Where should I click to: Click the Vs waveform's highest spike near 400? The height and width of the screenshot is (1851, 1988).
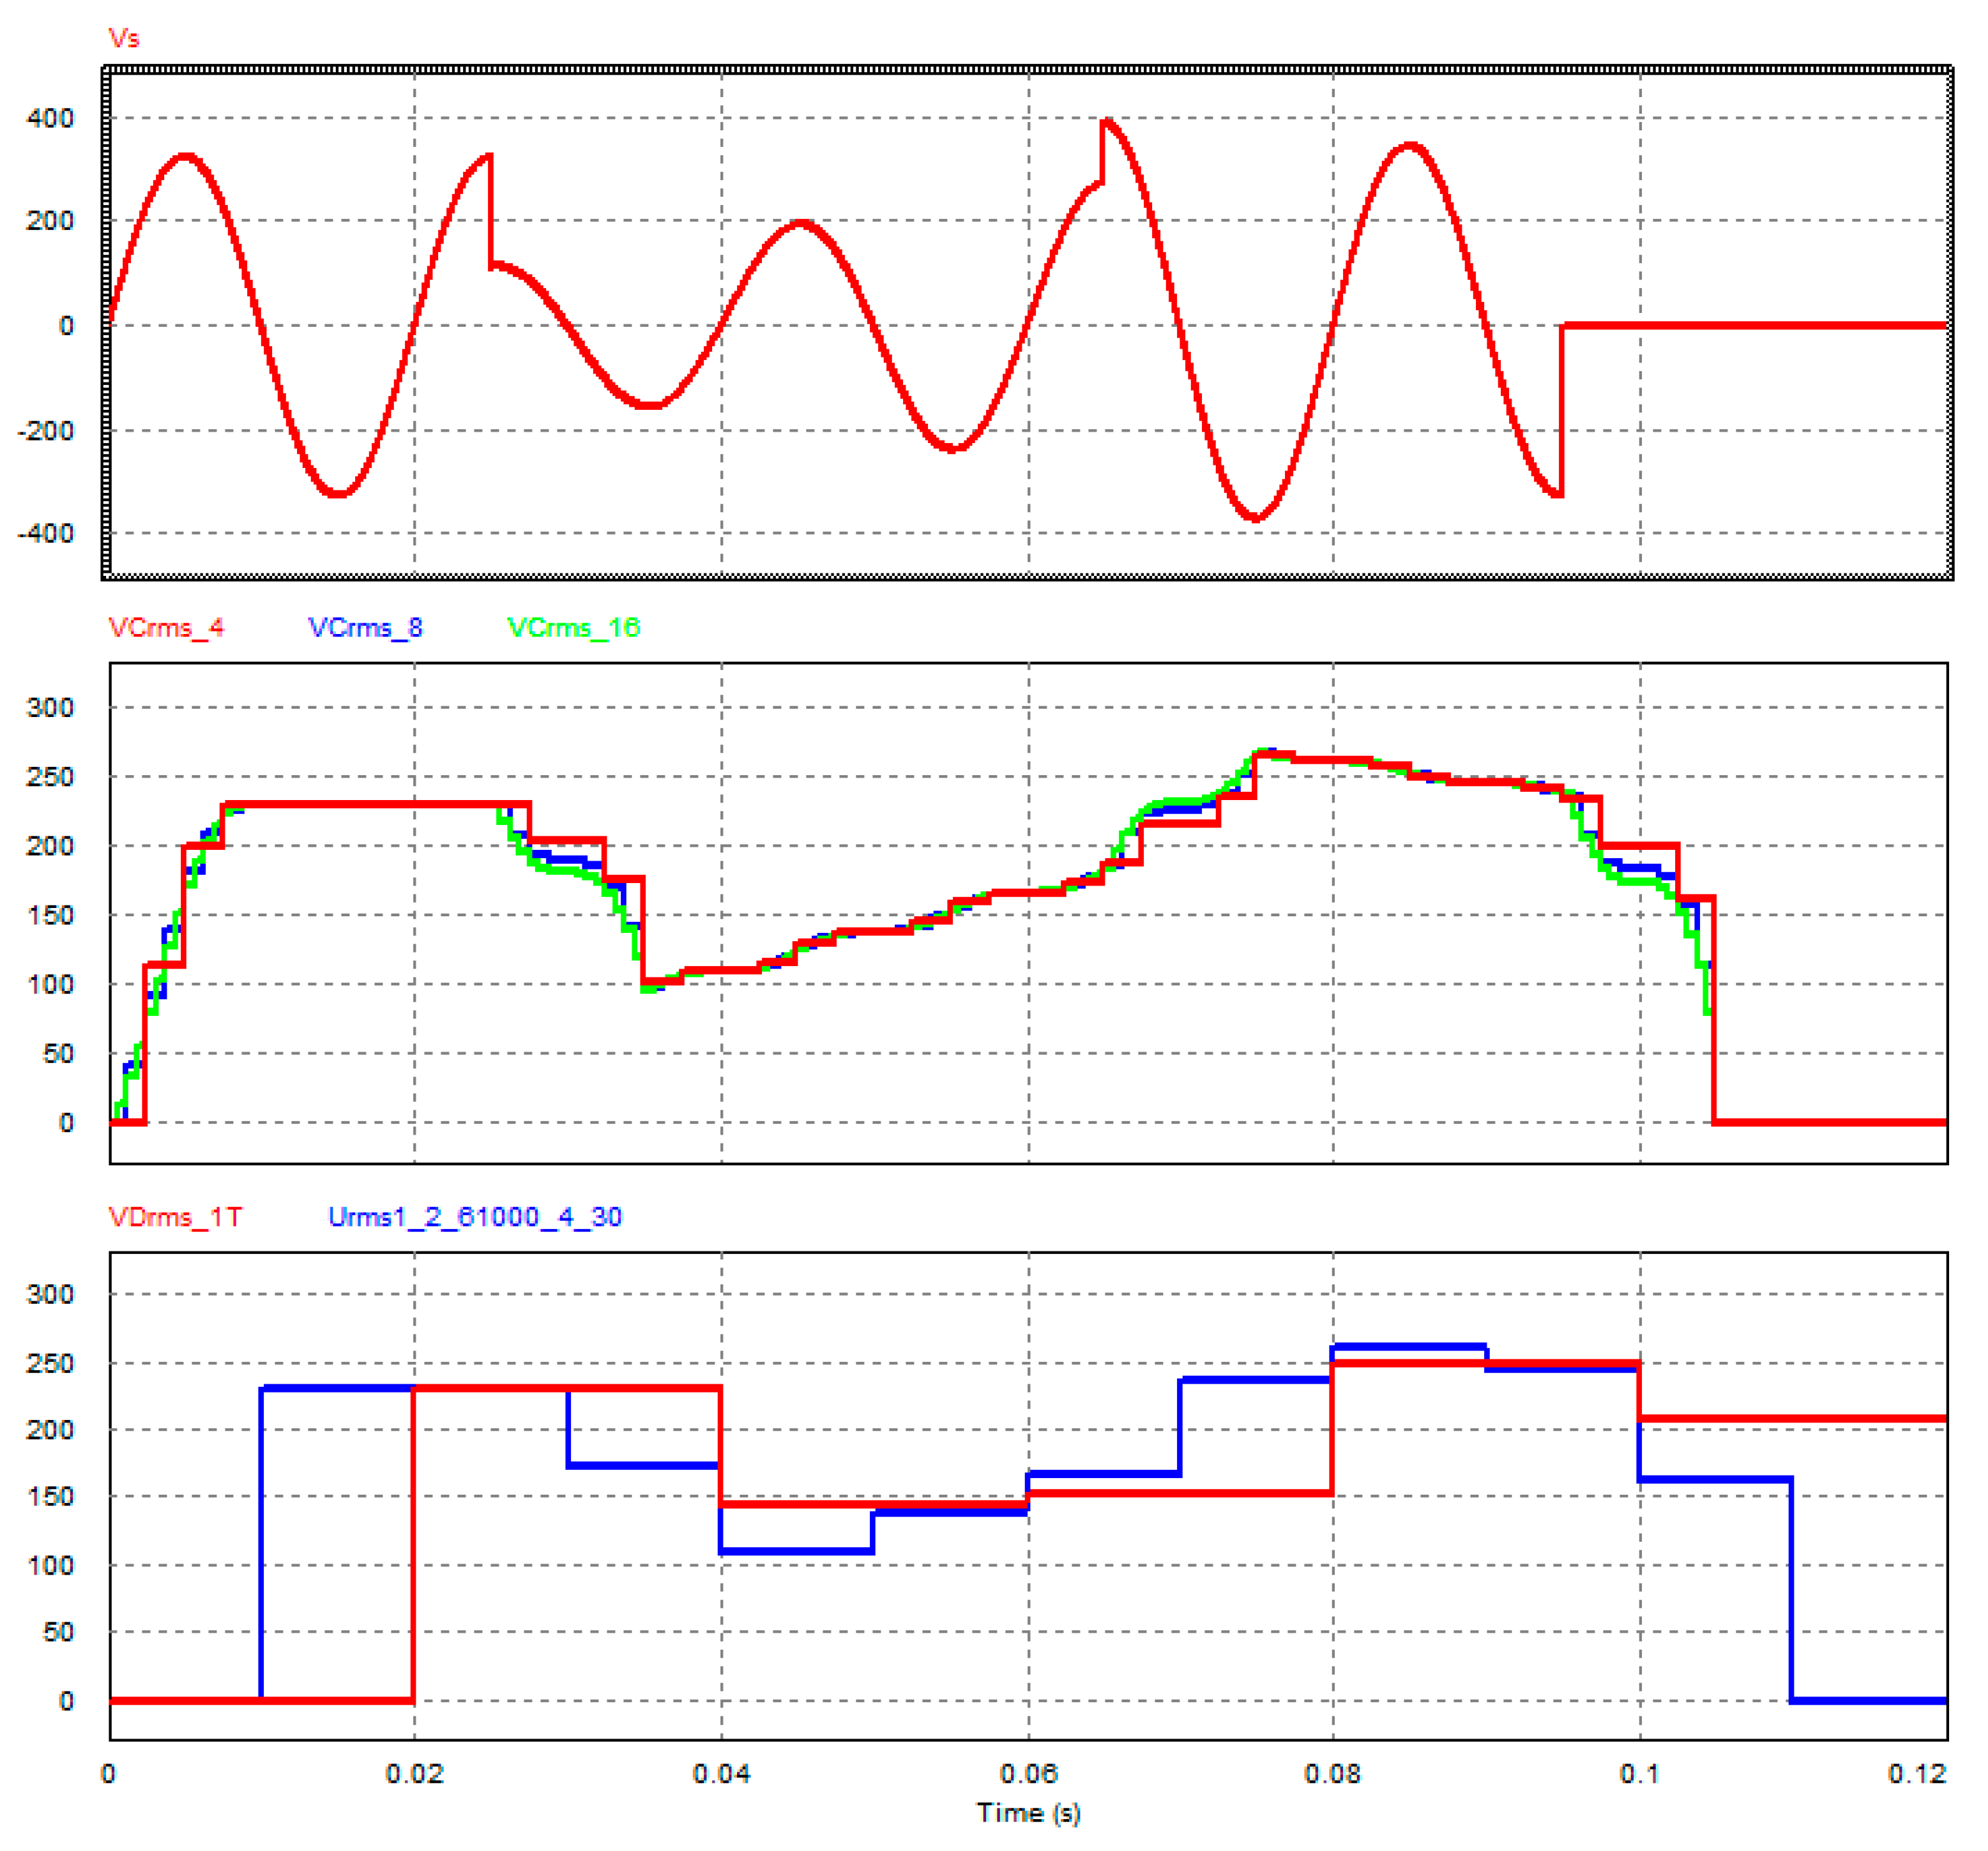pyautogui.click(x=1106, y=123)
